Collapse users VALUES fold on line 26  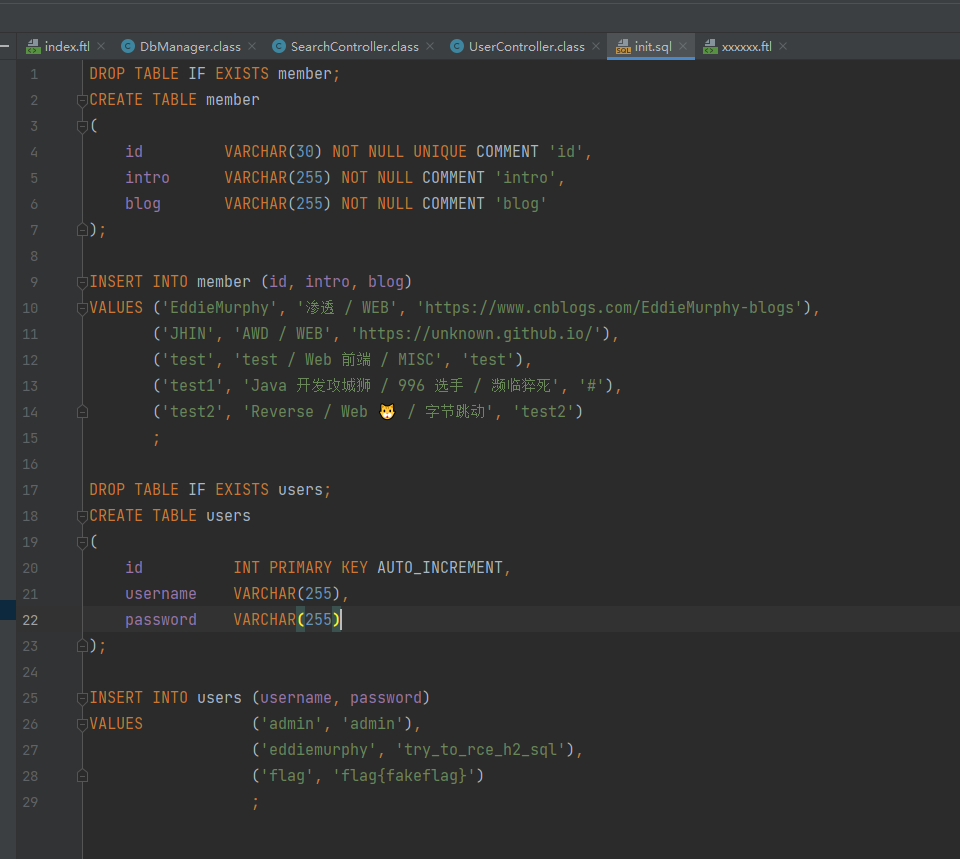click(x=82, y=724)
